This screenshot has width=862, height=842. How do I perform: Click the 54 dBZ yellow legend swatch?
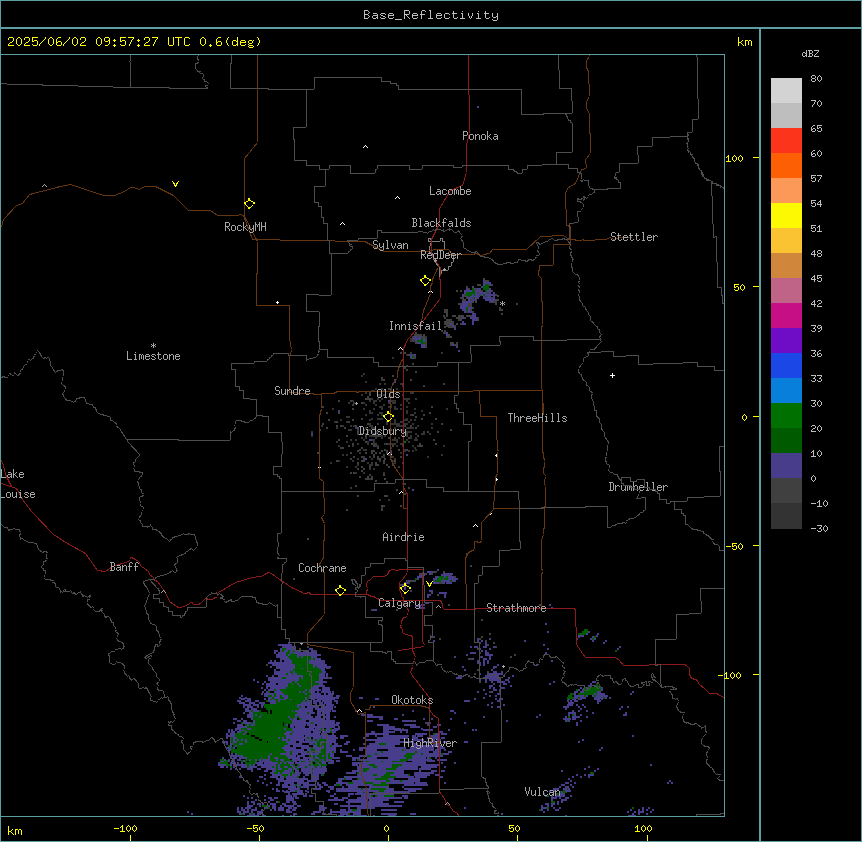(x=786, y=215)
